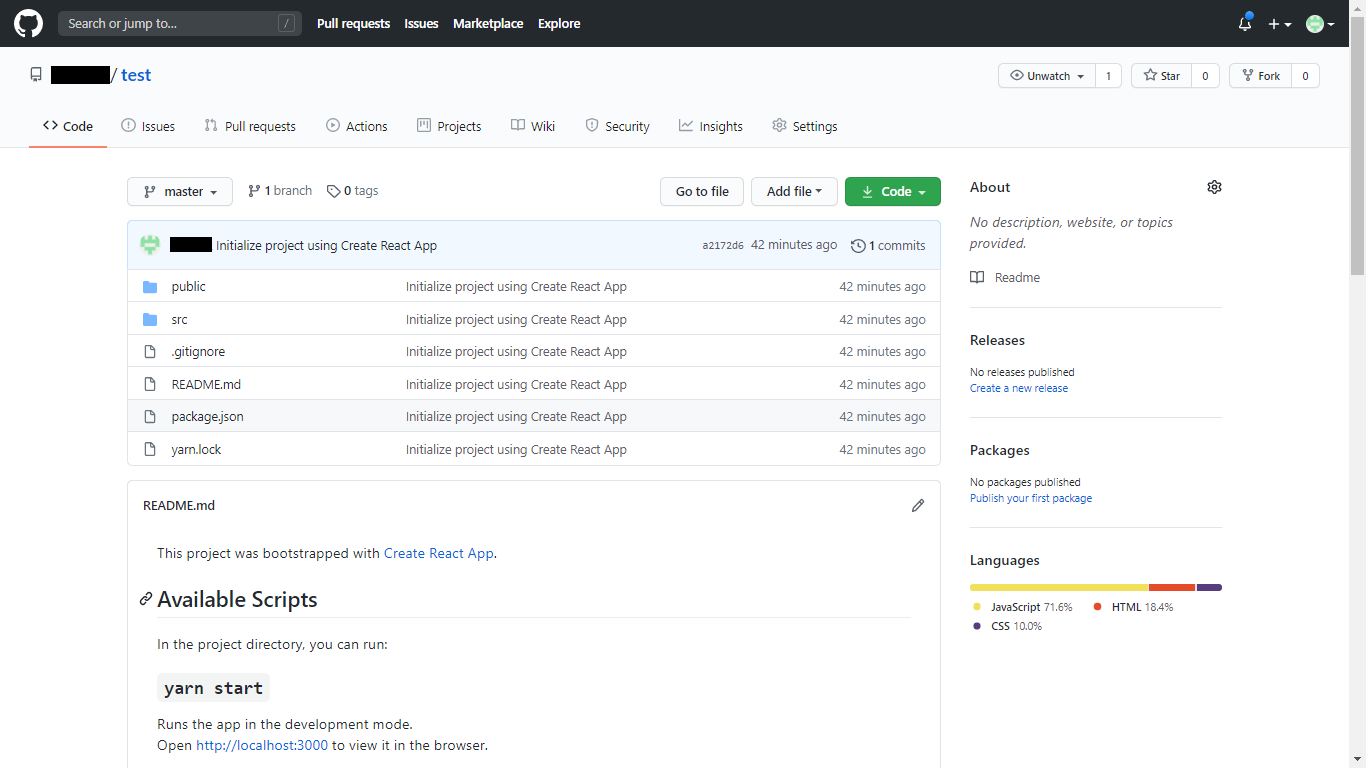Click the commit author avatar

click(x=150, y=245)
